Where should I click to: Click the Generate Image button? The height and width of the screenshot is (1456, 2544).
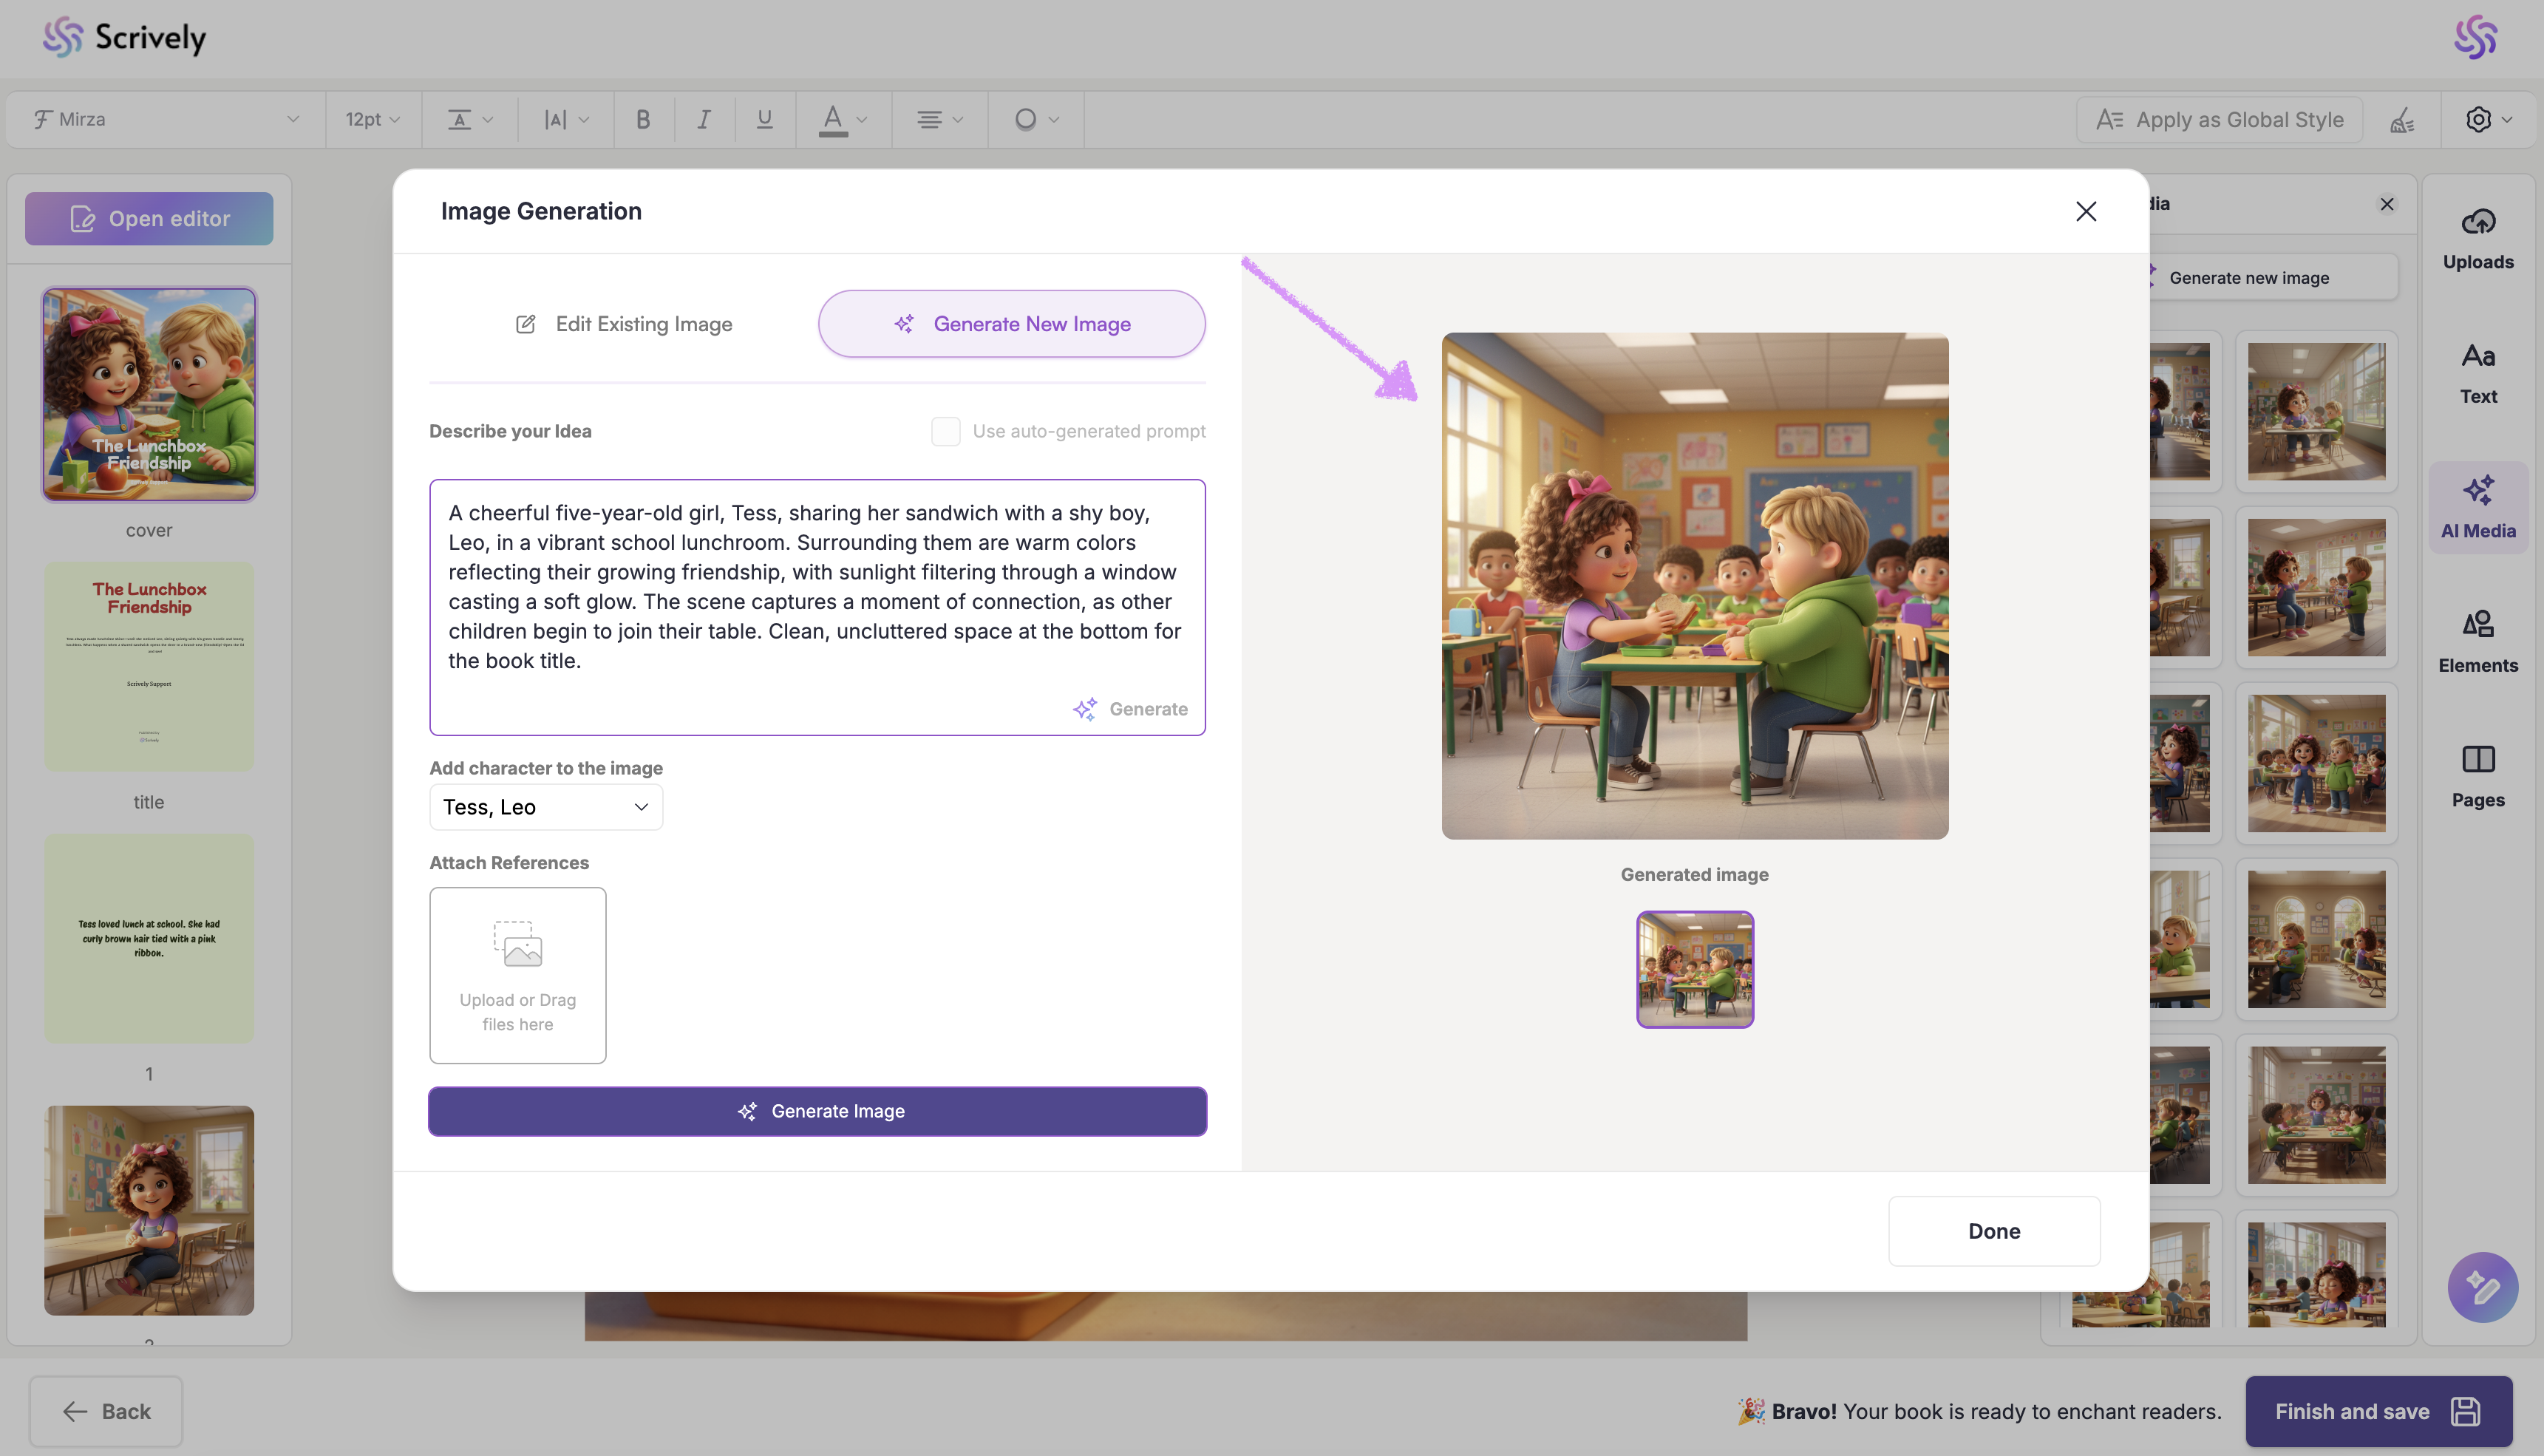coord(817,1111)
